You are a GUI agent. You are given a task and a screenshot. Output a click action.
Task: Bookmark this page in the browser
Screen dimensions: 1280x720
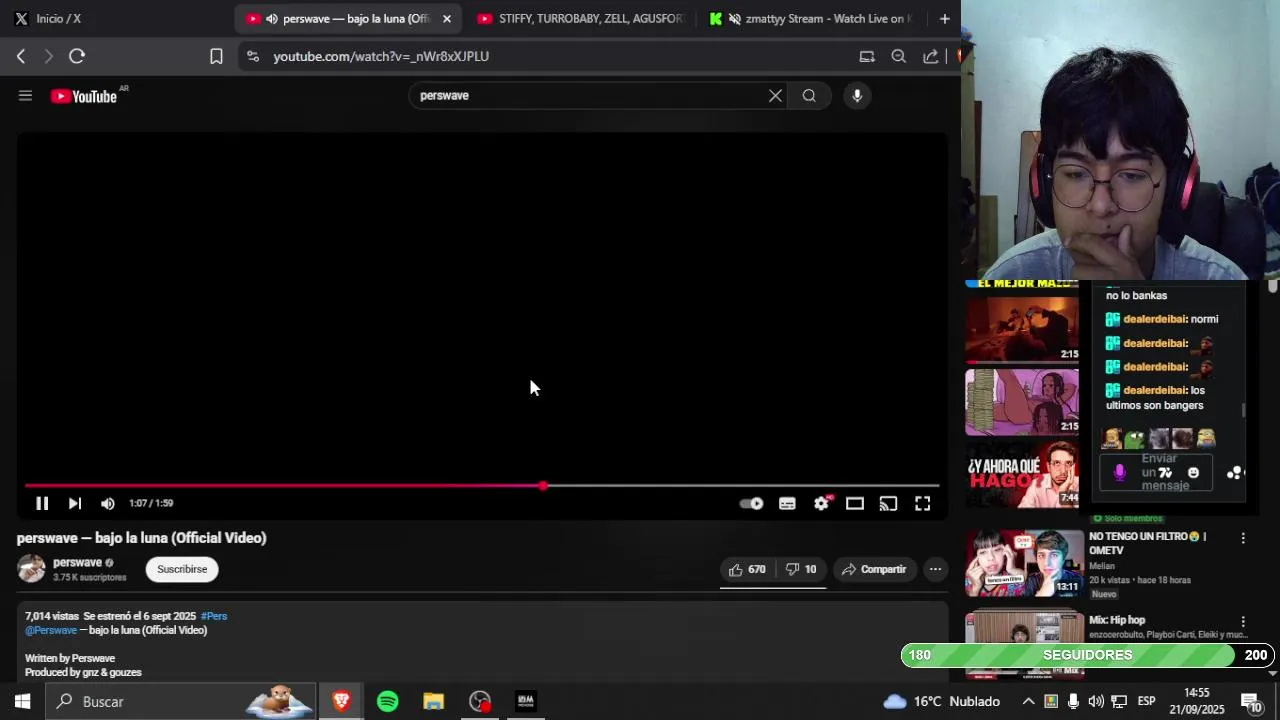216,57
